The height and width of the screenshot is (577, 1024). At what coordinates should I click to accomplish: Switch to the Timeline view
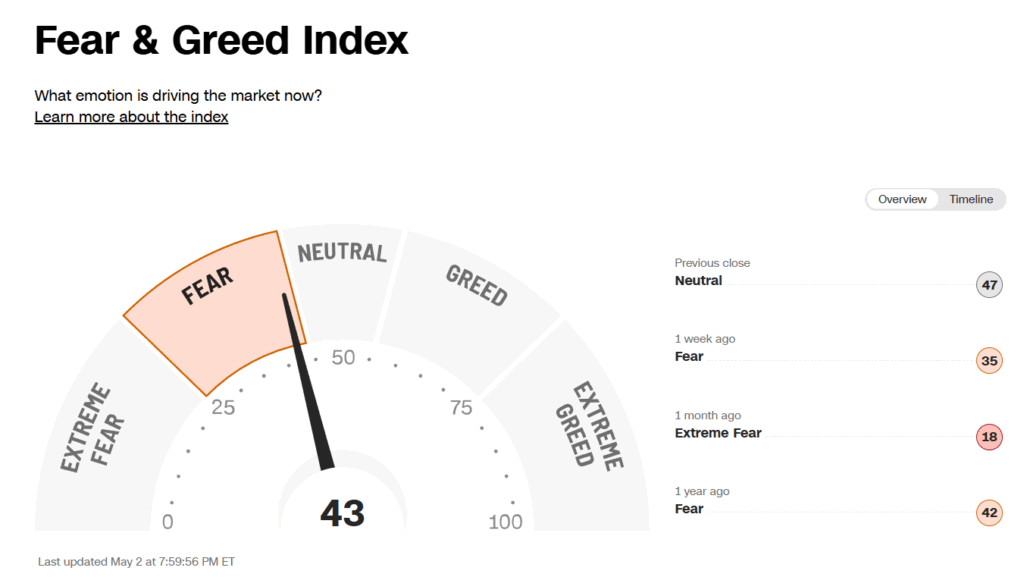point(970,199)
